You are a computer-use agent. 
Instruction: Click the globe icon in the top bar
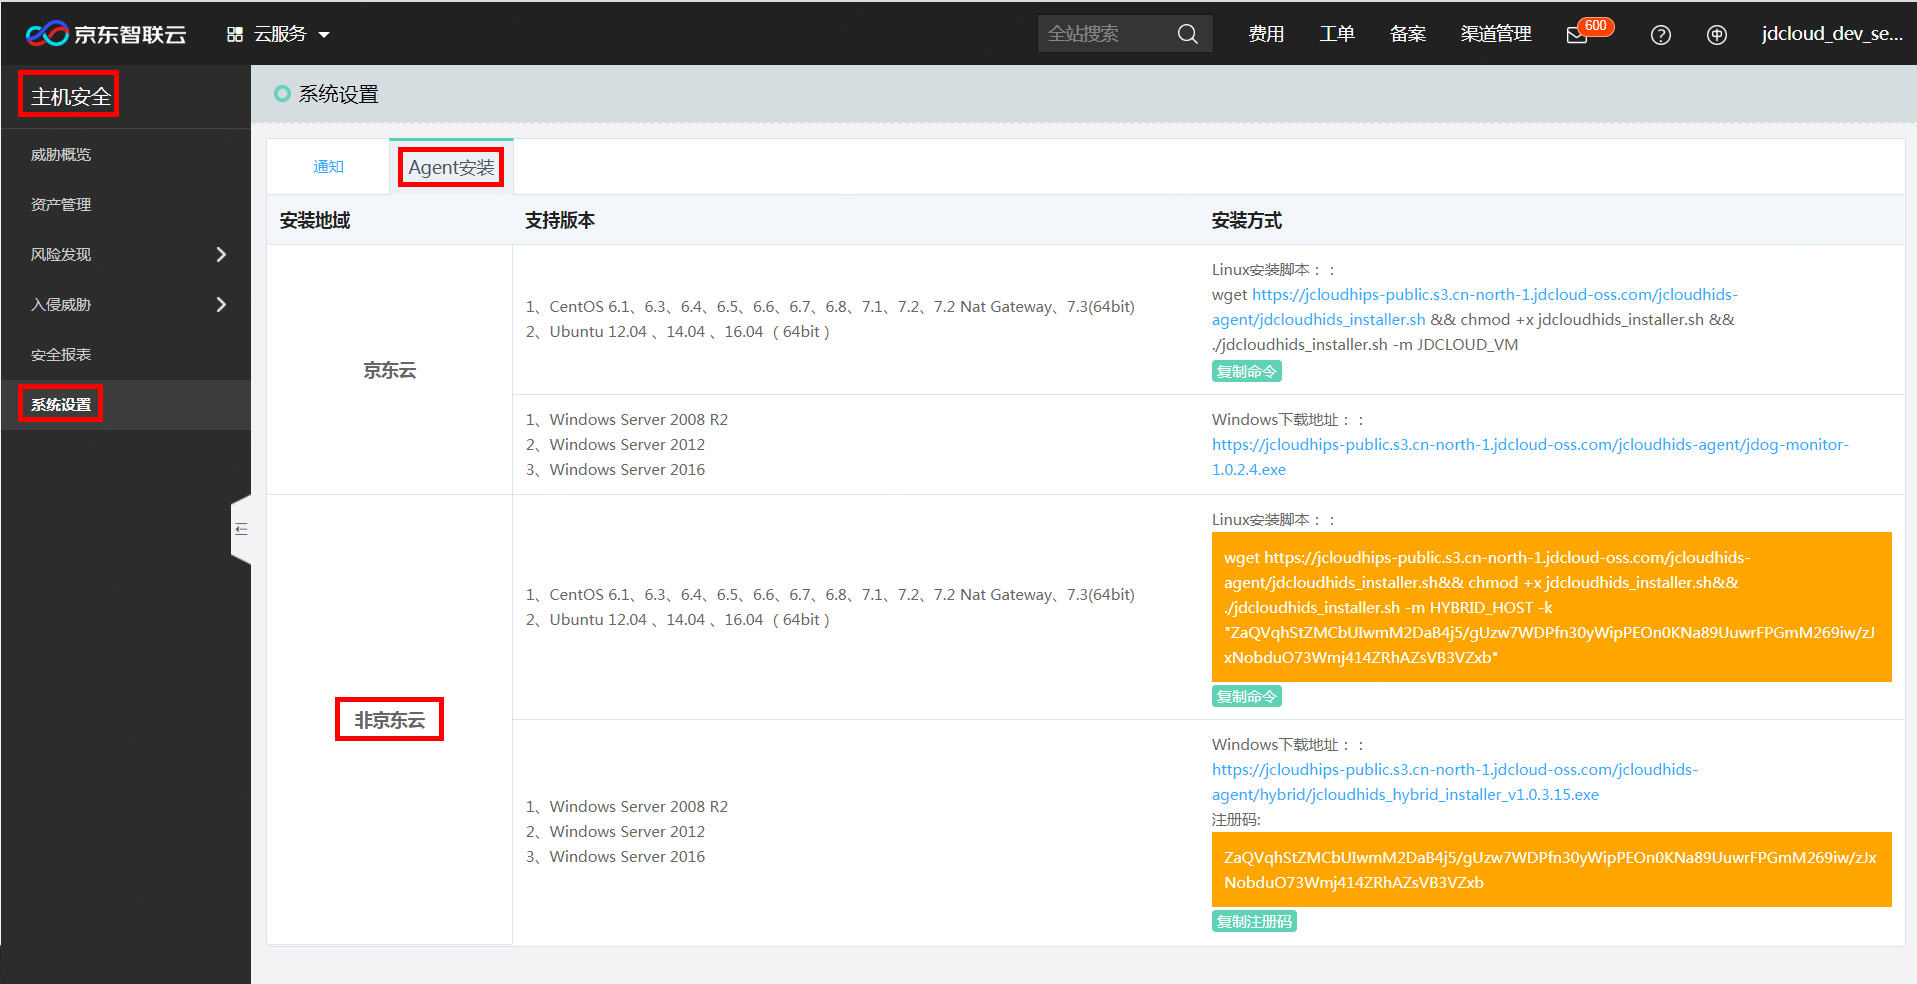[1717, 34]
